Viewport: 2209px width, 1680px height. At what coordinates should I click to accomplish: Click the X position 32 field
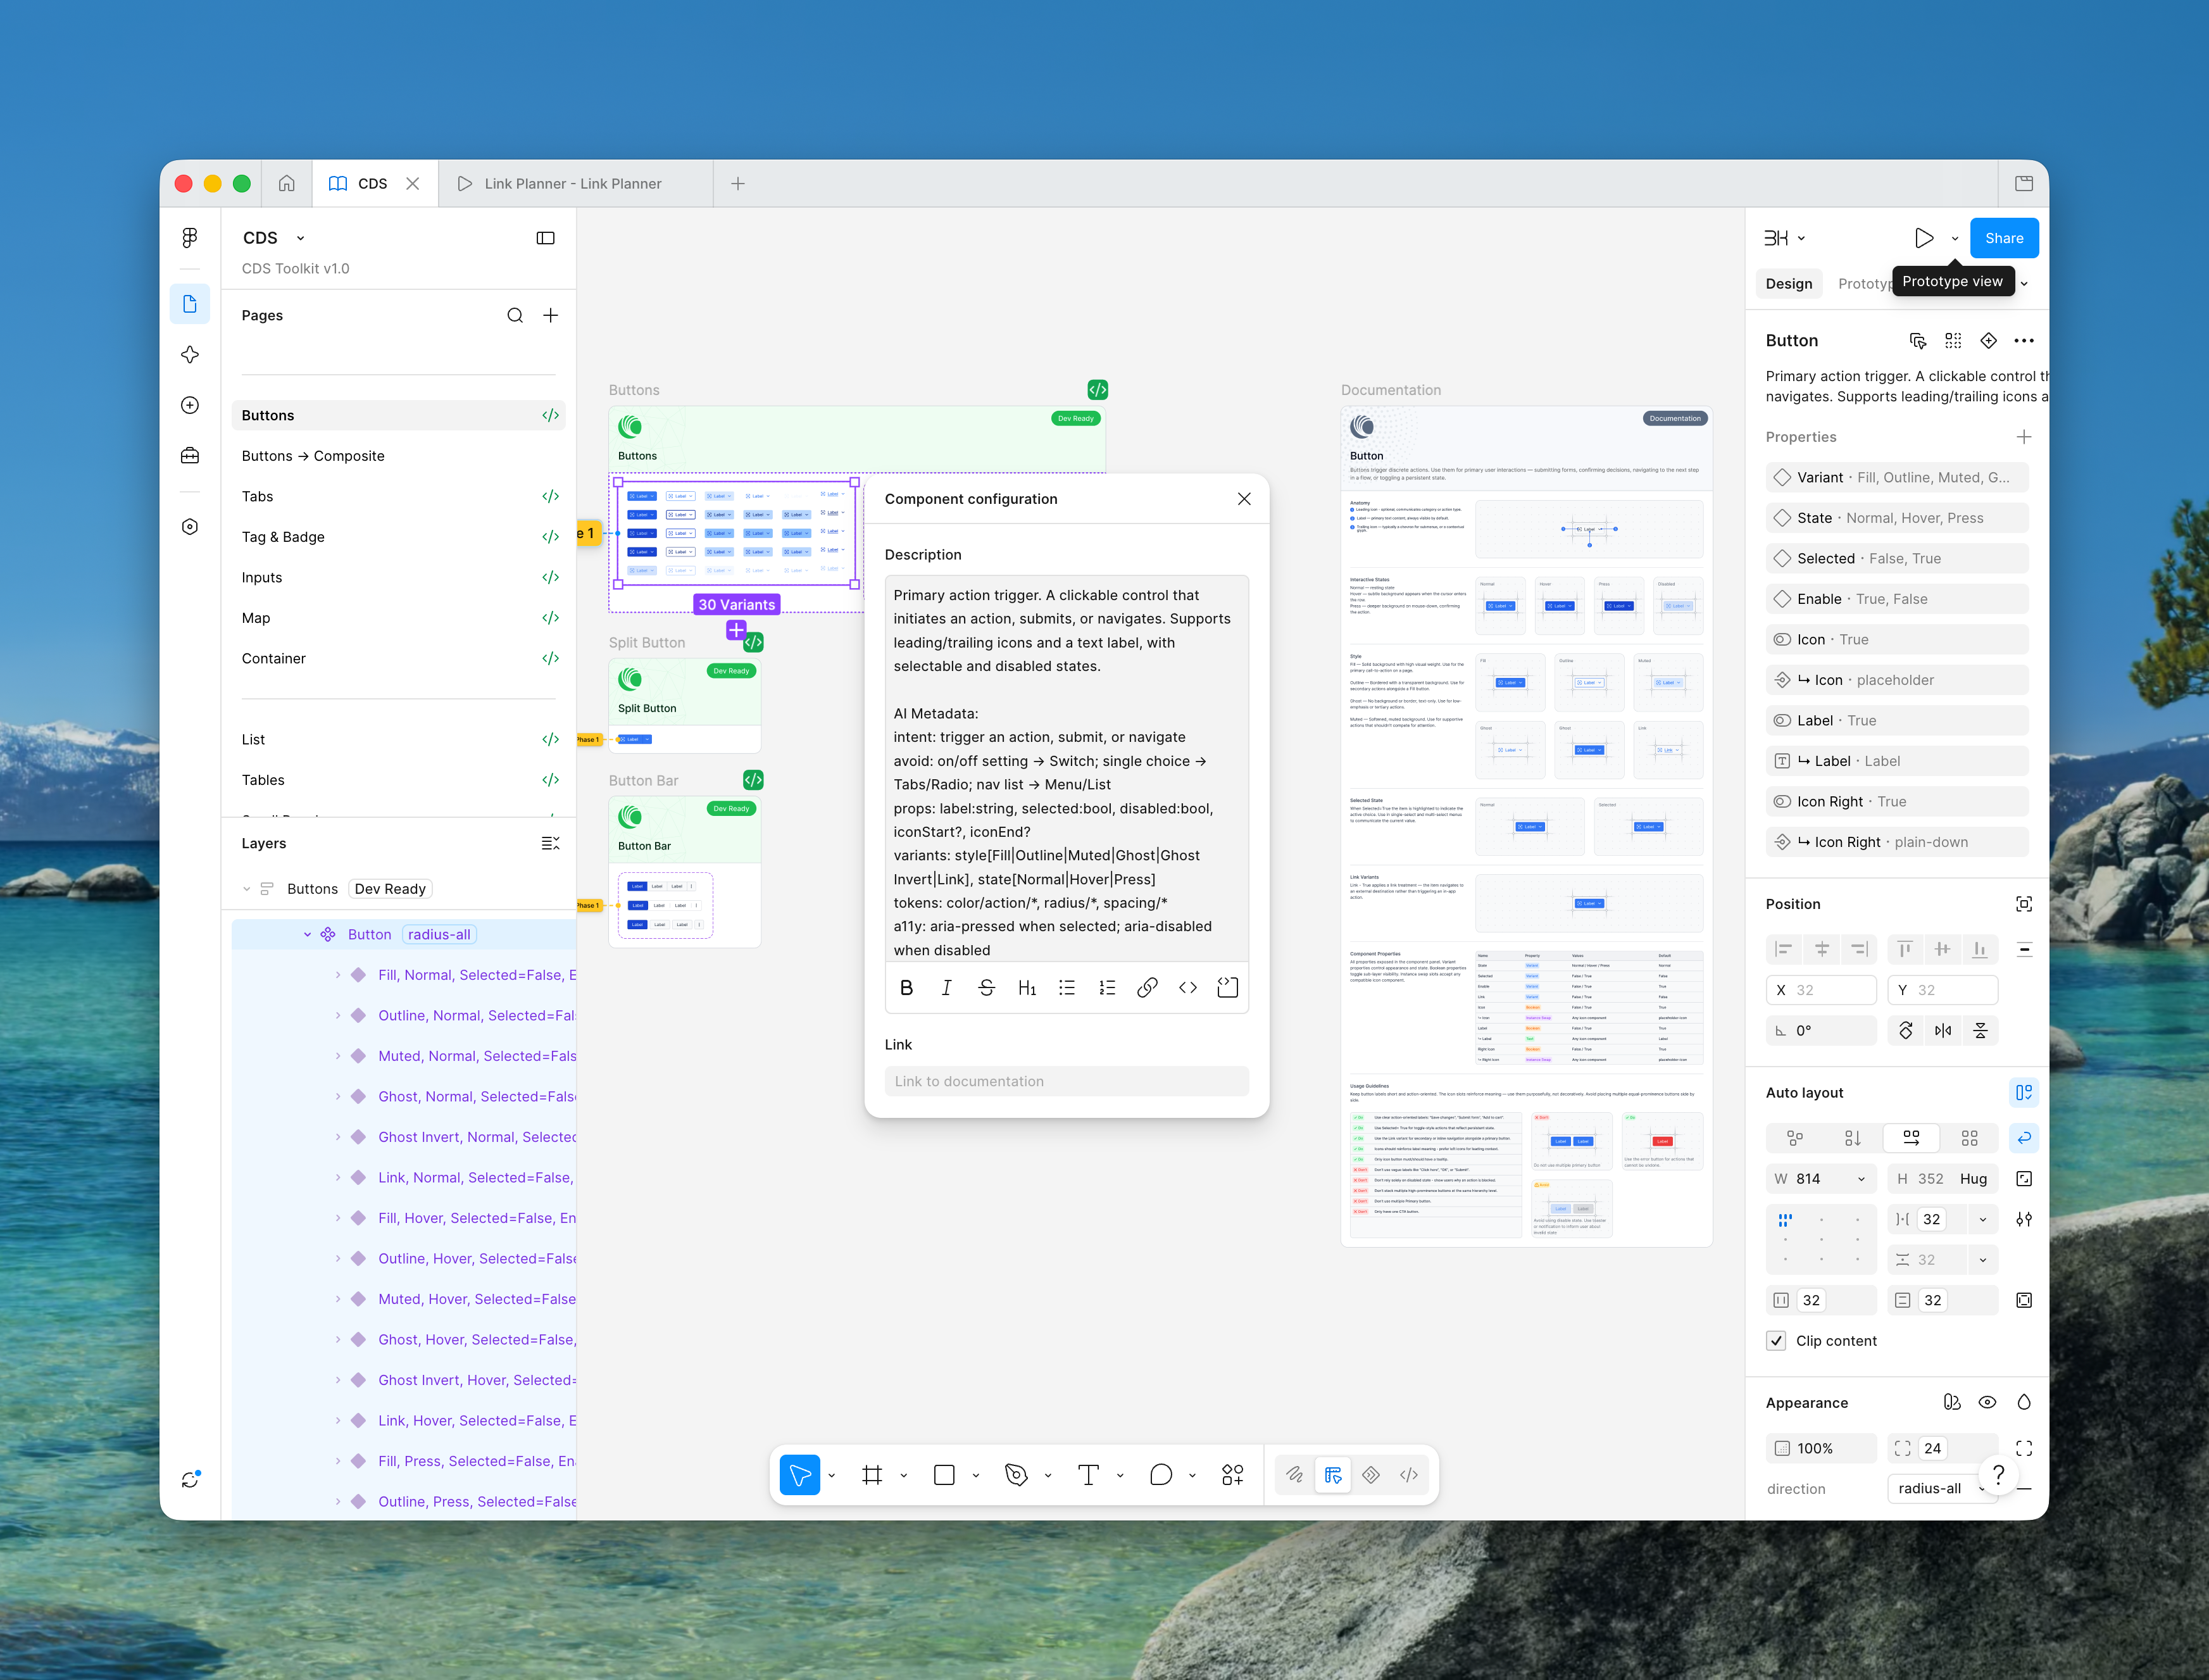[x=1821, y=990]
